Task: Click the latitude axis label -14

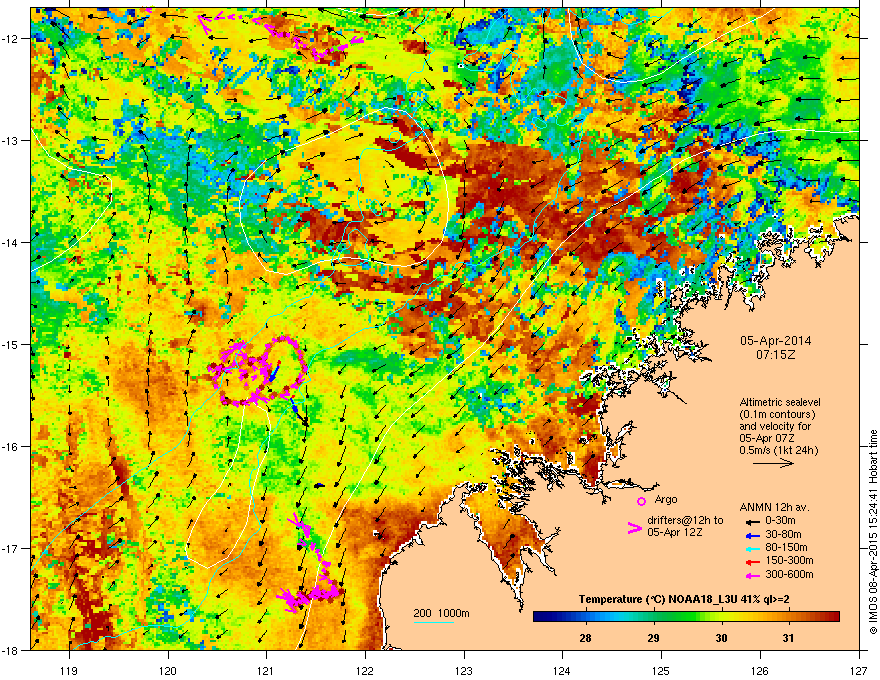Action: 10,242
